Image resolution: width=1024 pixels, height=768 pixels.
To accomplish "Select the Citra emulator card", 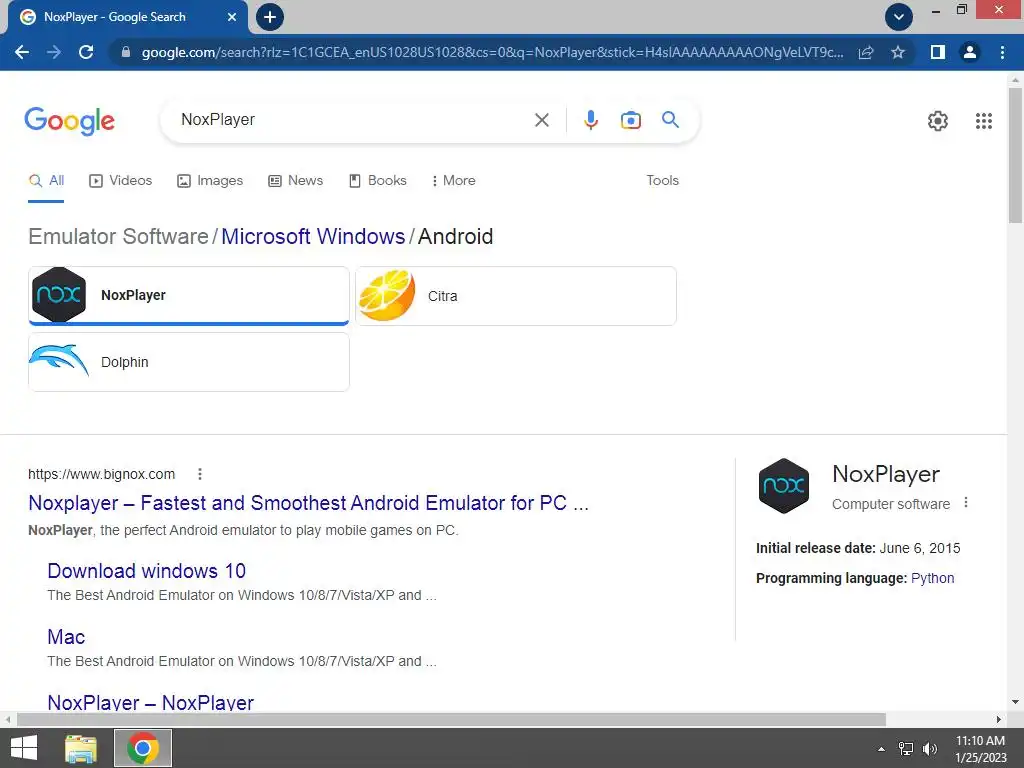I will [x=516, y=296].
